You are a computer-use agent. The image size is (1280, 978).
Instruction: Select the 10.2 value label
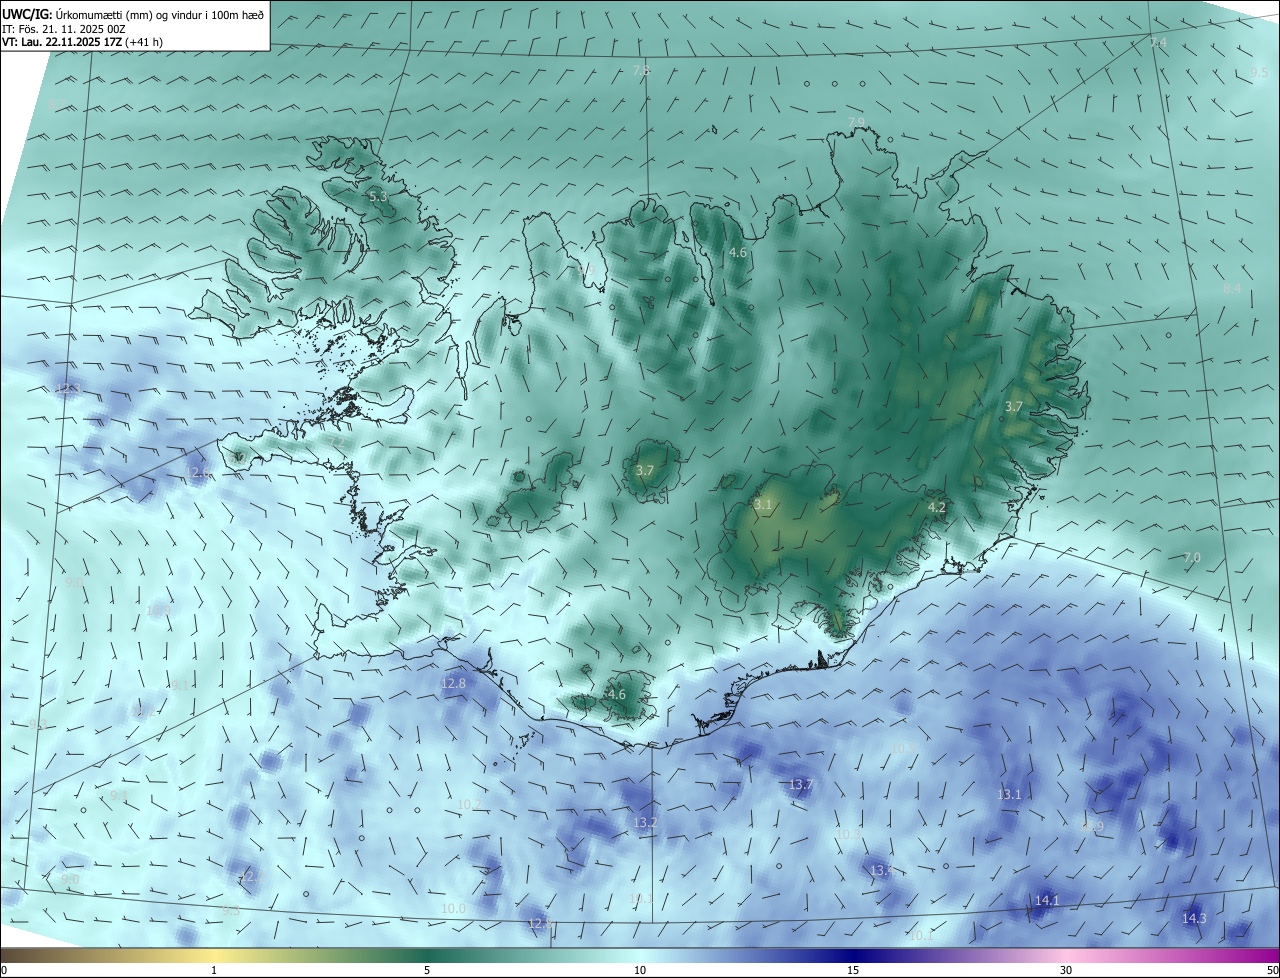(x=469, y=804)
